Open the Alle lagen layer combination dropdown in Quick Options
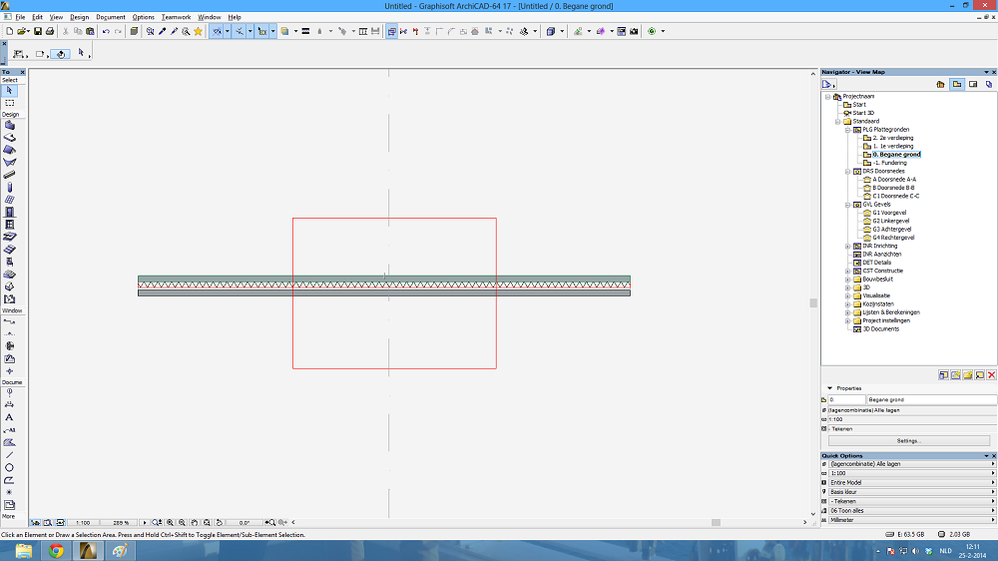The image size is (998, 561). 912,464
